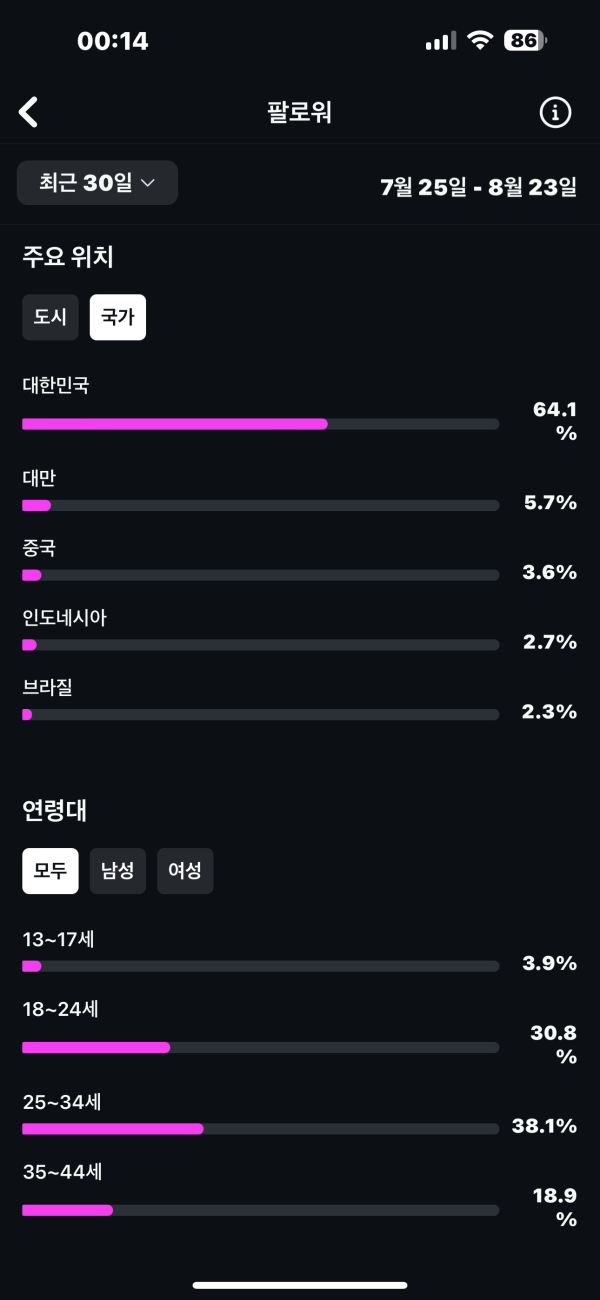The image size is (600, 1300).
Task: Tap the clock showing 00:14
Action: (x=112, y=41)
